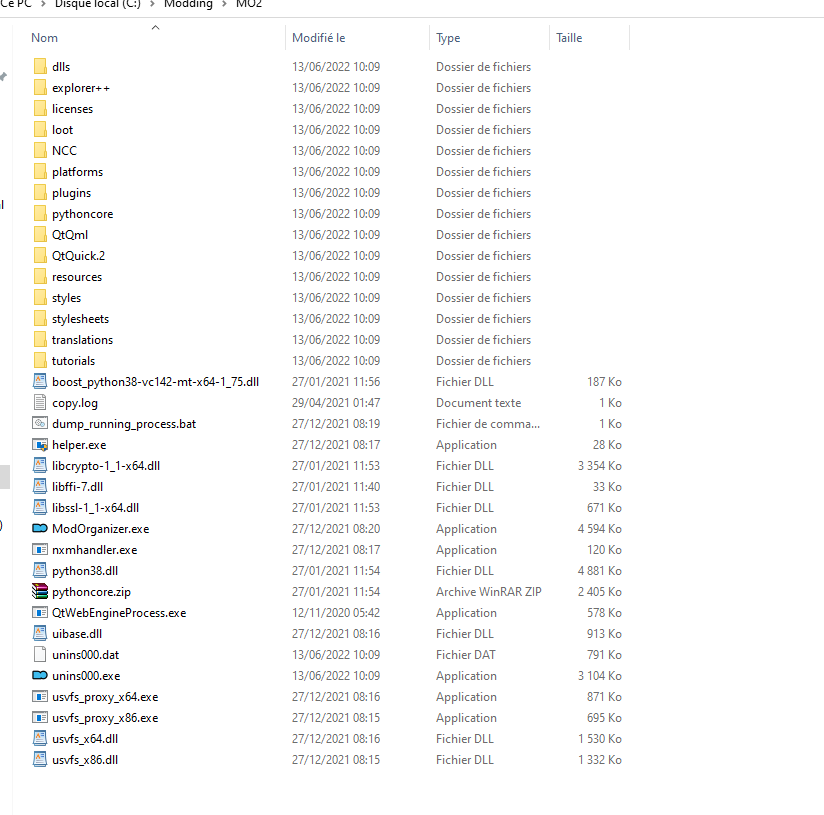Select the platforms folder icon

[40, 171]
